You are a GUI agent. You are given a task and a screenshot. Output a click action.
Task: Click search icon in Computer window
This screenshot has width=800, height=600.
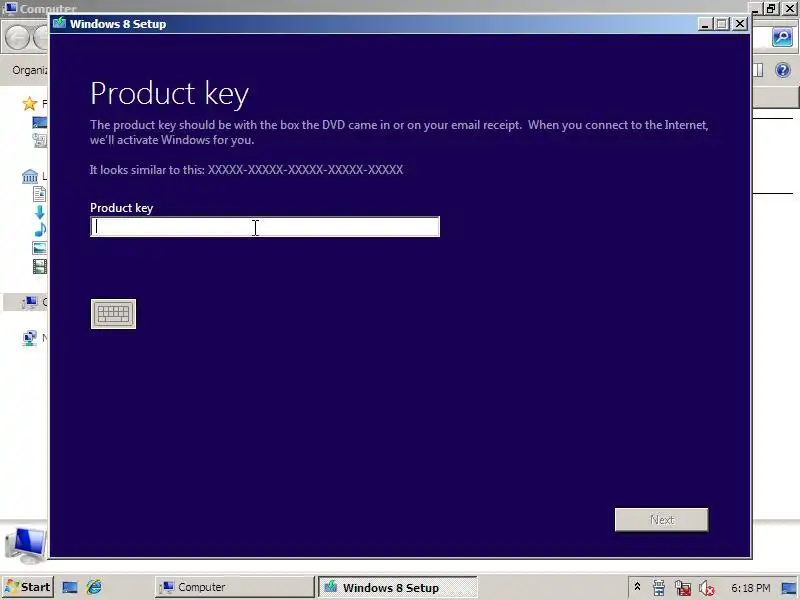(782, 38)
